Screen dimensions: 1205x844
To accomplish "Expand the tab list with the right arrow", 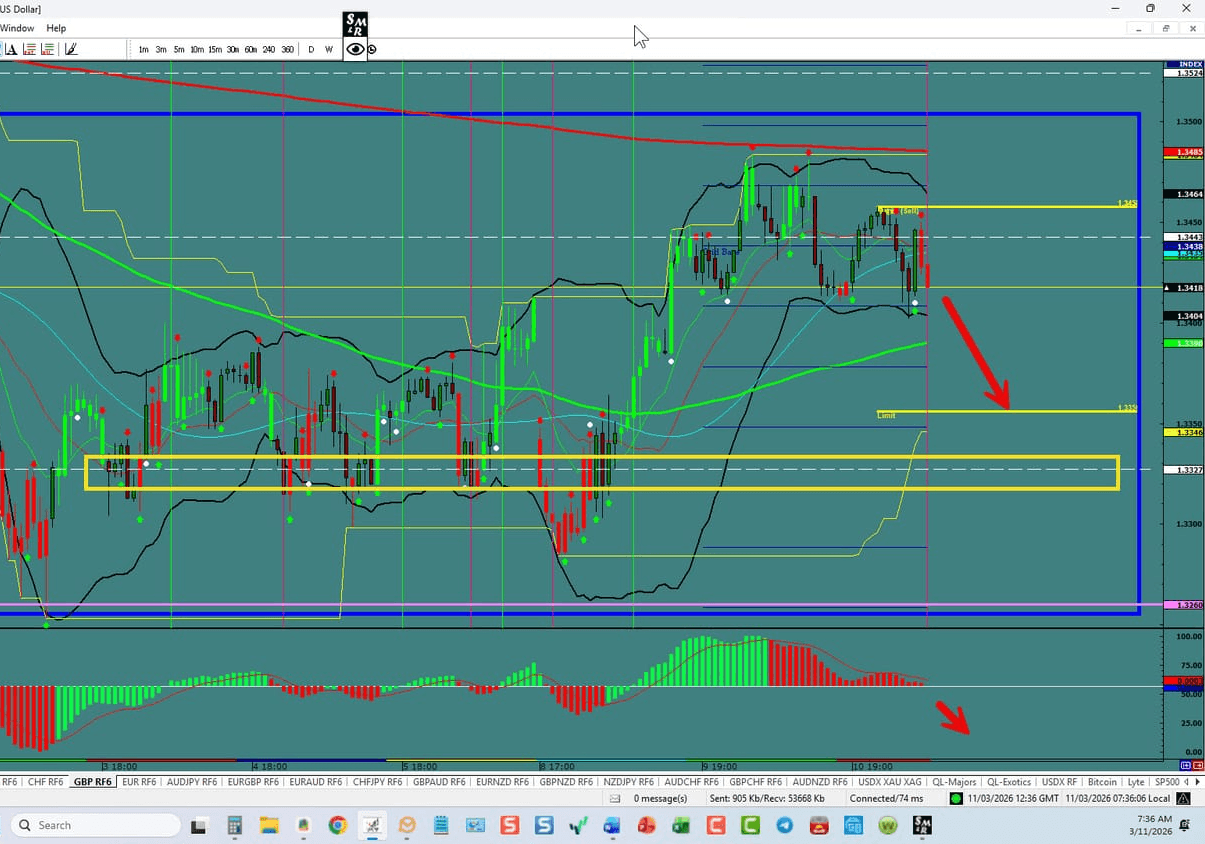I will tap(1197, 781).
